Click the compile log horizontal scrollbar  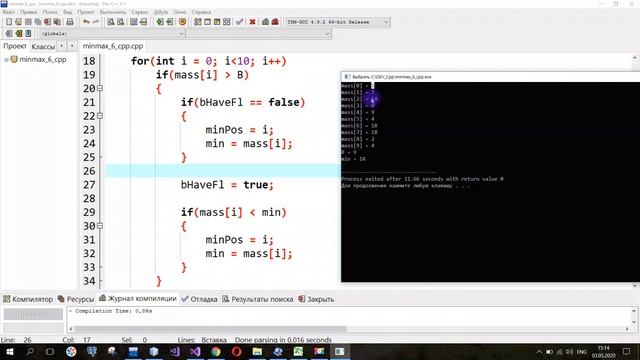[210, 329]
